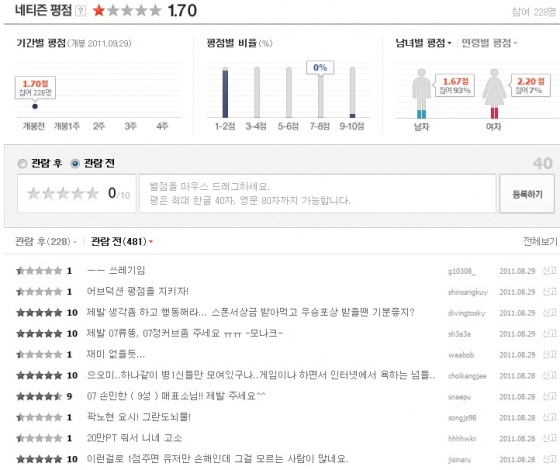Click the star rating widget showing 0/10

[63, 194]
